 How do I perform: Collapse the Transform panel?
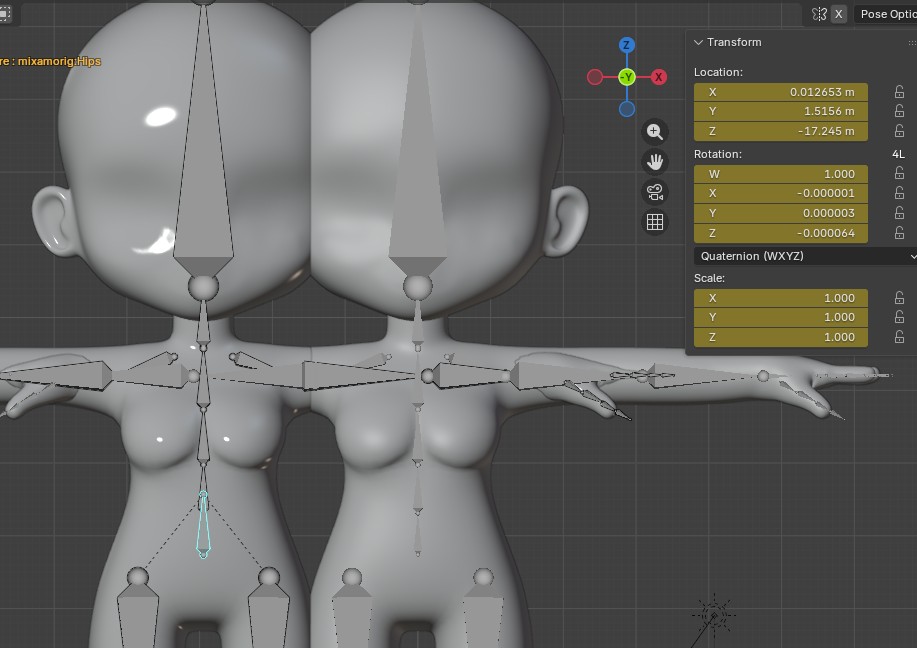[x=699, y=42]
